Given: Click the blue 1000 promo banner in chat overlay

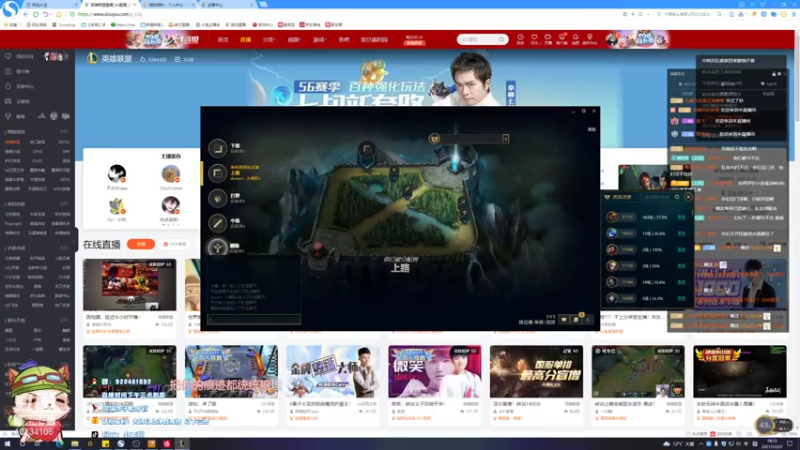Looking at the screenshot, I should click(x=740, y=284).
